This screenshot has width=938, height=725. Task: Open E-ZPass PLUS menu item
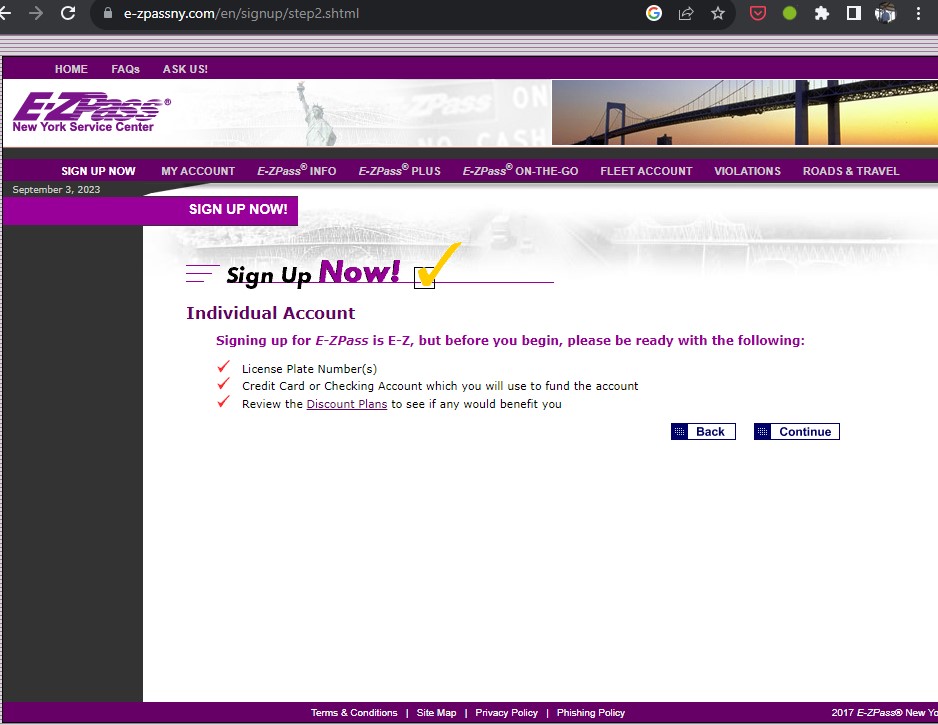(x=400, y=171)
